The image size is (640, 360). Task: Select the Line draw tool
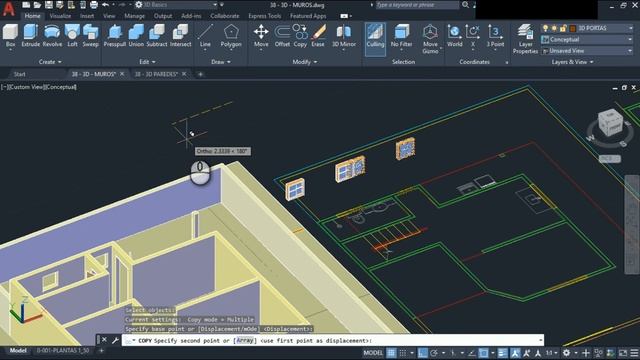click(205, 36)
